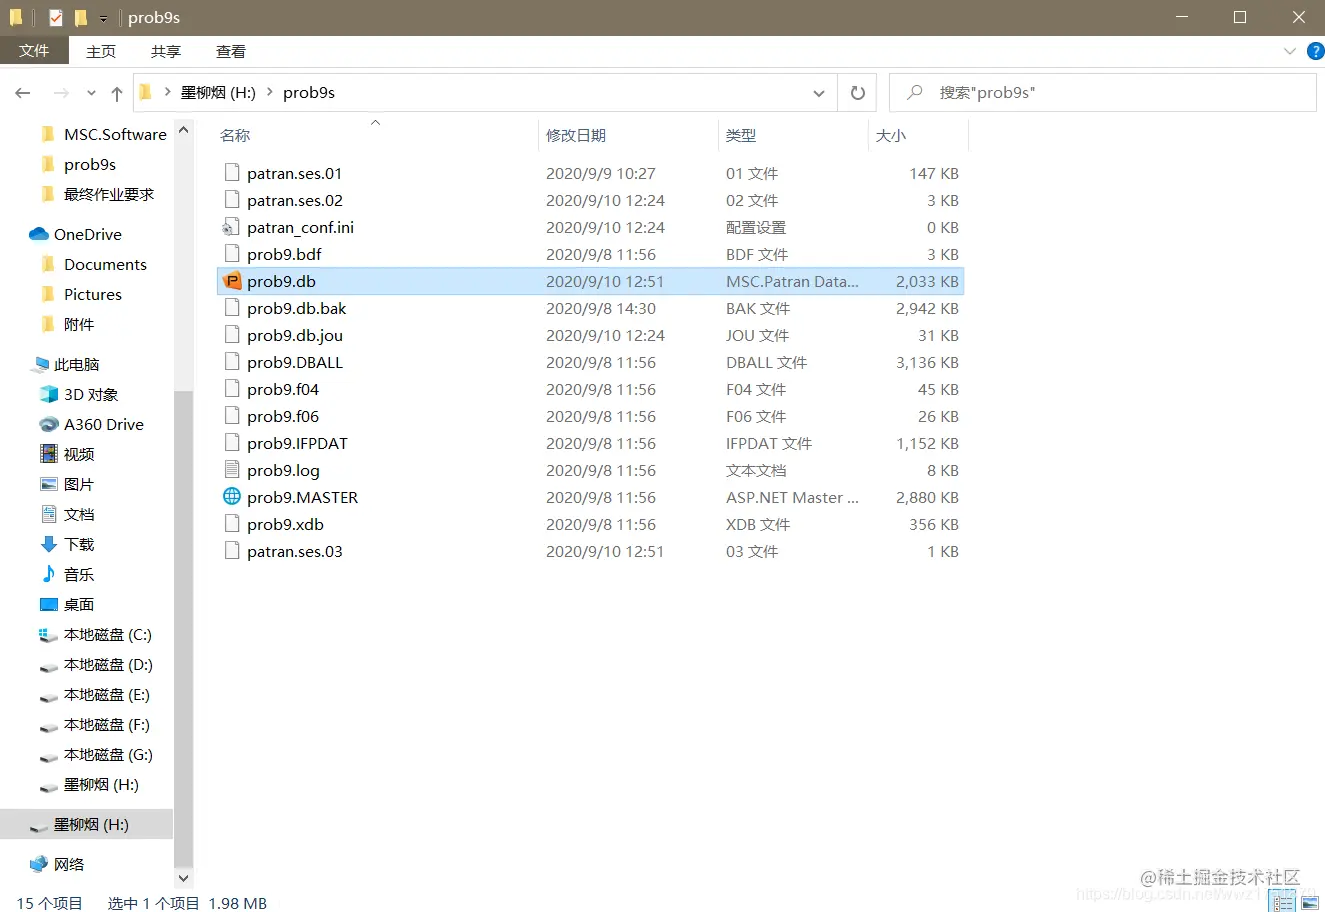1325x912 pixels.
Task: Click the chevron between 墨柳烟 (H:) and prob9s
Action: [x=270, y=92]
